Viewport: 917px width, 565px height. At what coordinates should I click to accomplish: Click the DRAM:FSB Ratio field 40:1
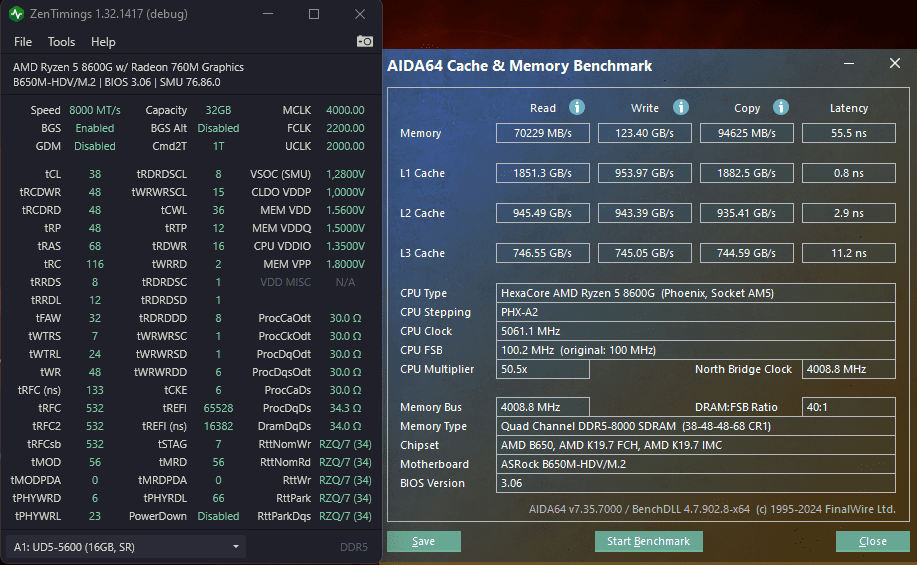(849, 407)
